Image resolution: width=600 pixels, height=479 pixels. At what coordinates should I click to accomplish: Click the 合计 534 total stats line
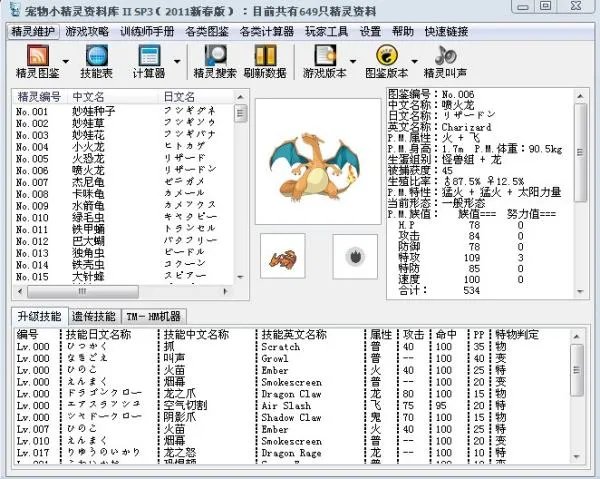[x=439, y=290]
